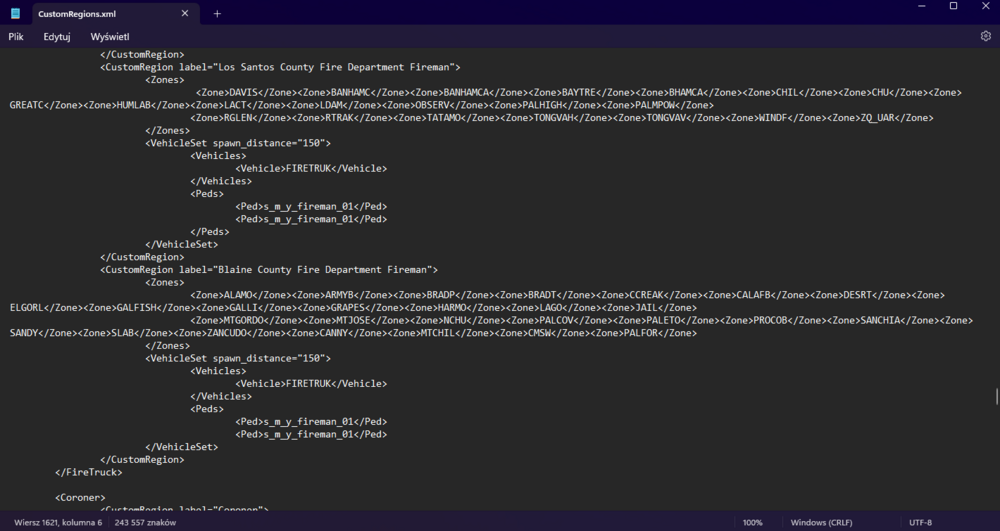Maximize the Notepad window

[953, 6]
